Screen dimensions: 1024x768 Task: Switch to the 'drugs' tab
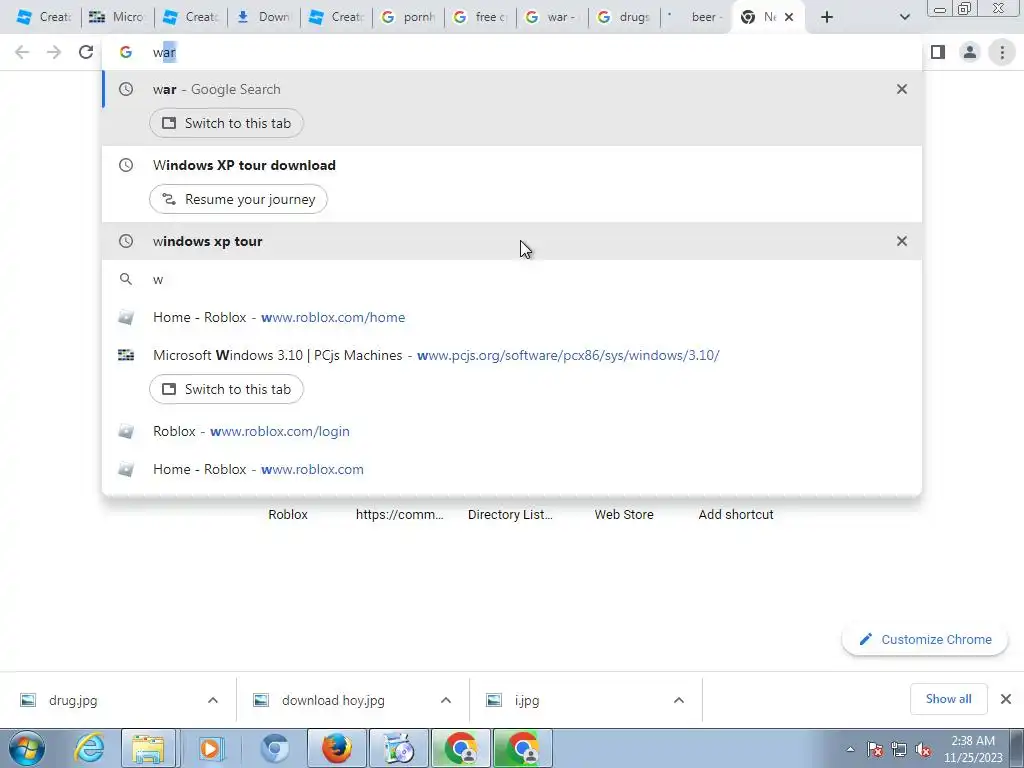click(x=624, y=17)
